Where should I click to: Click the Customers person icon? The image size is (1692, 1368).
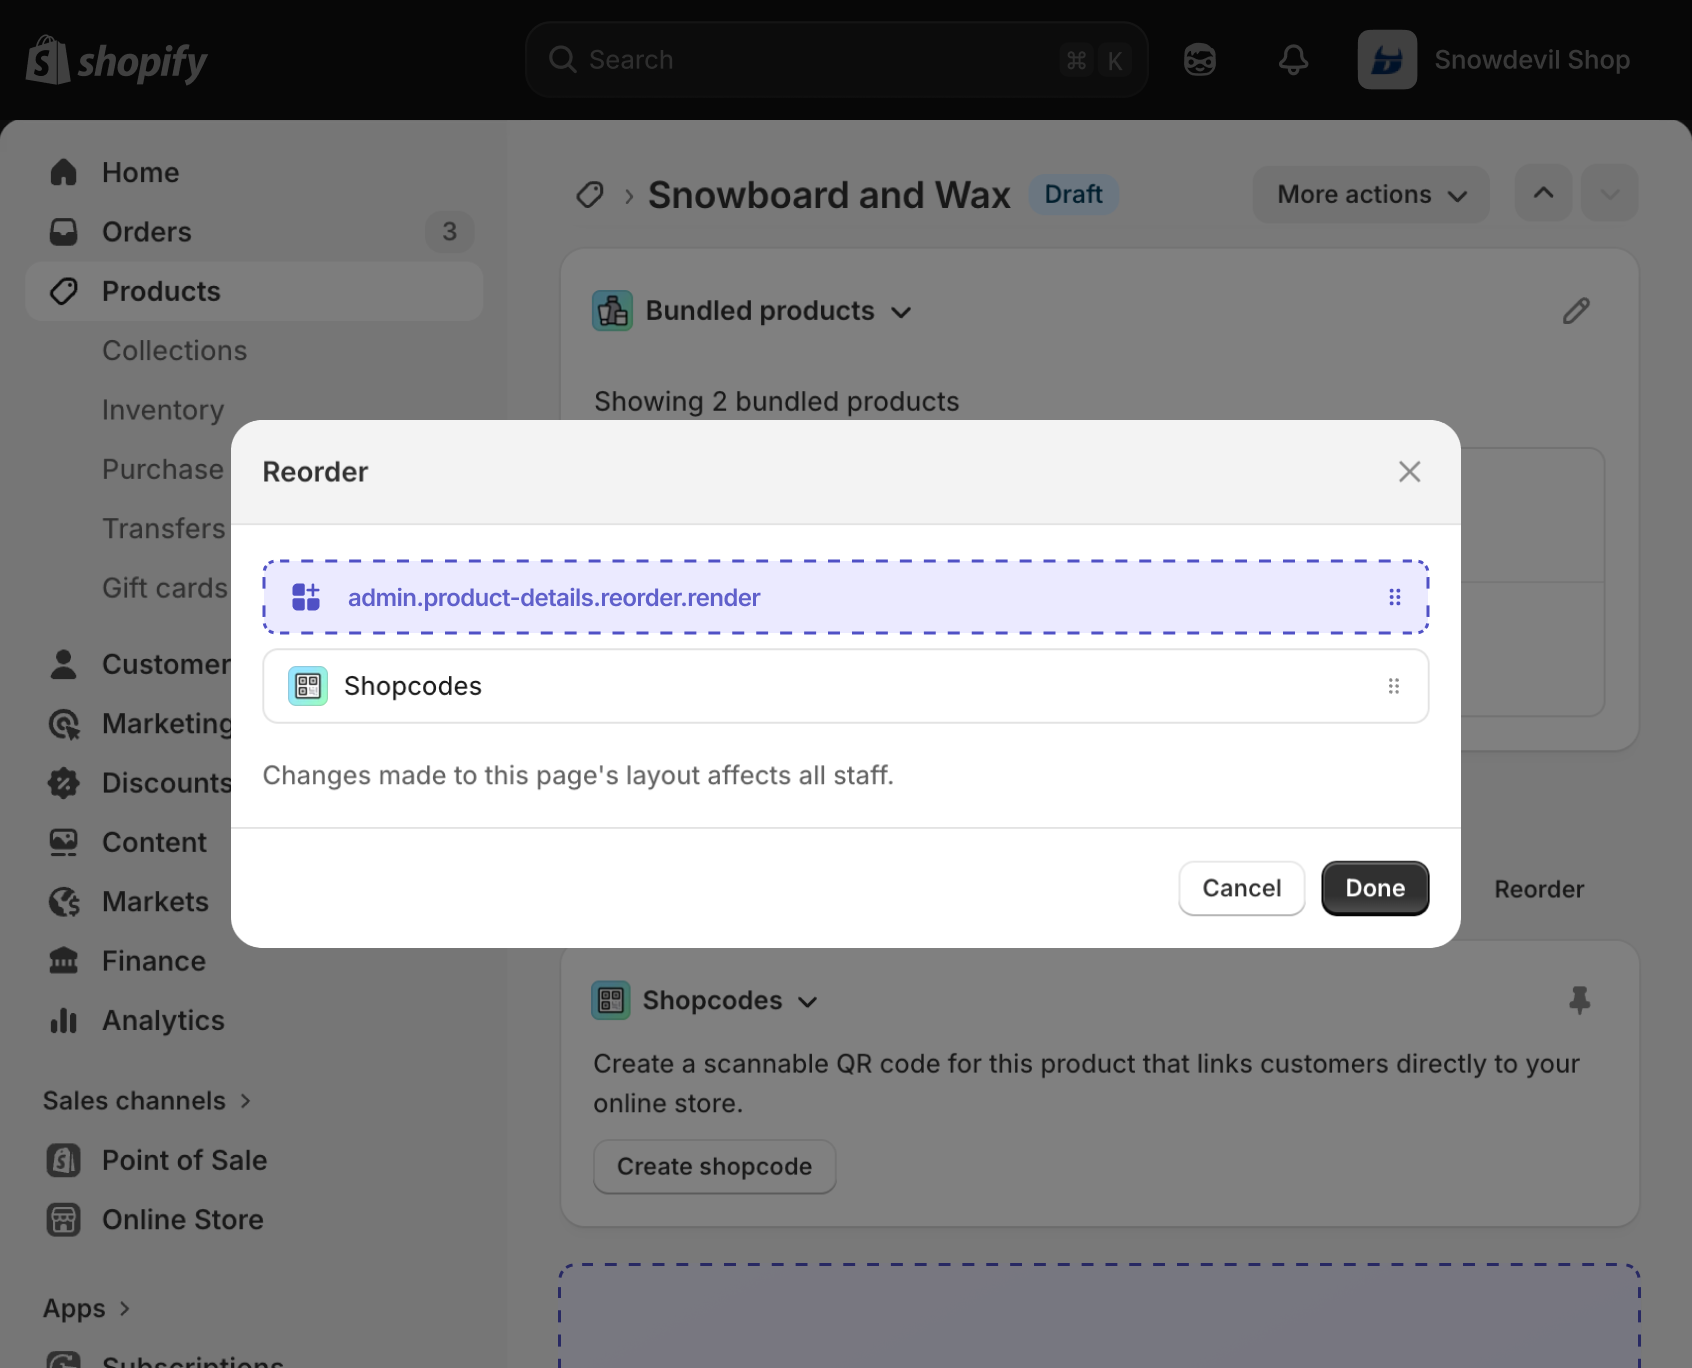click(x=64, y=664)
